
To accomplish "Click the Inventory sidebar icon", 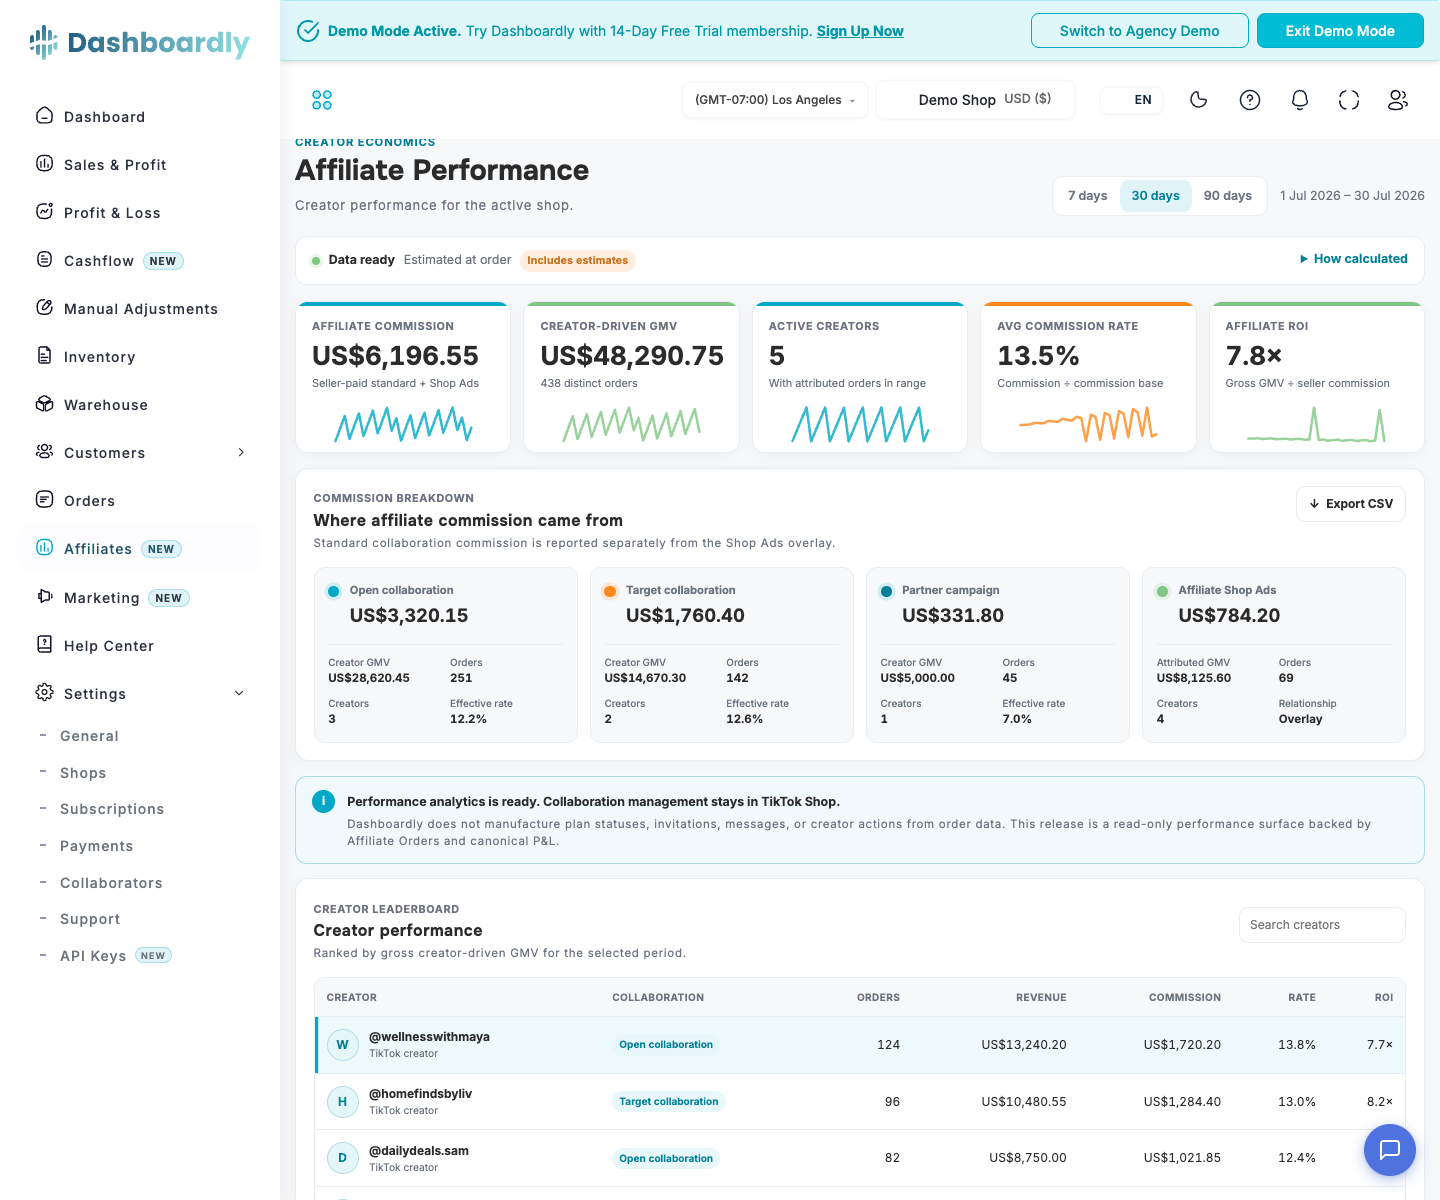I will [x=44, y=356].
